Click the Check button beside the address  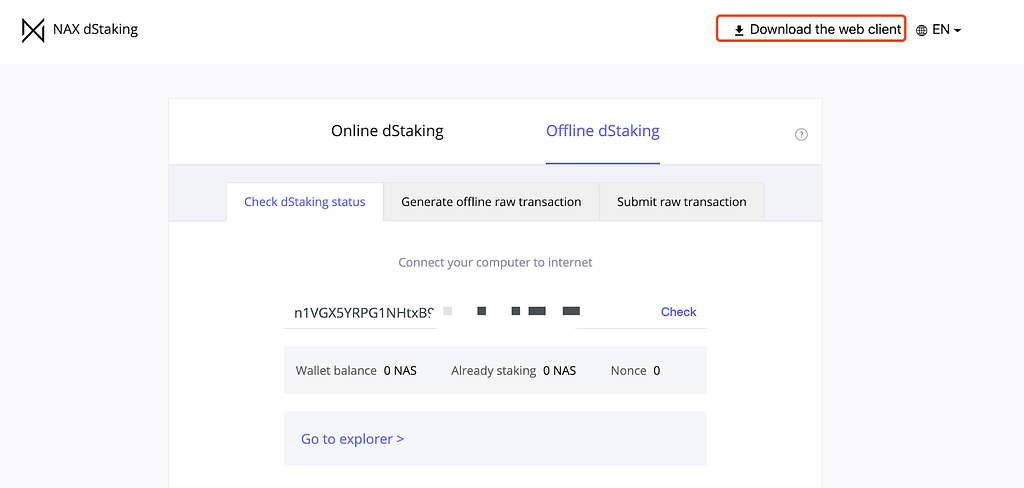679,312
